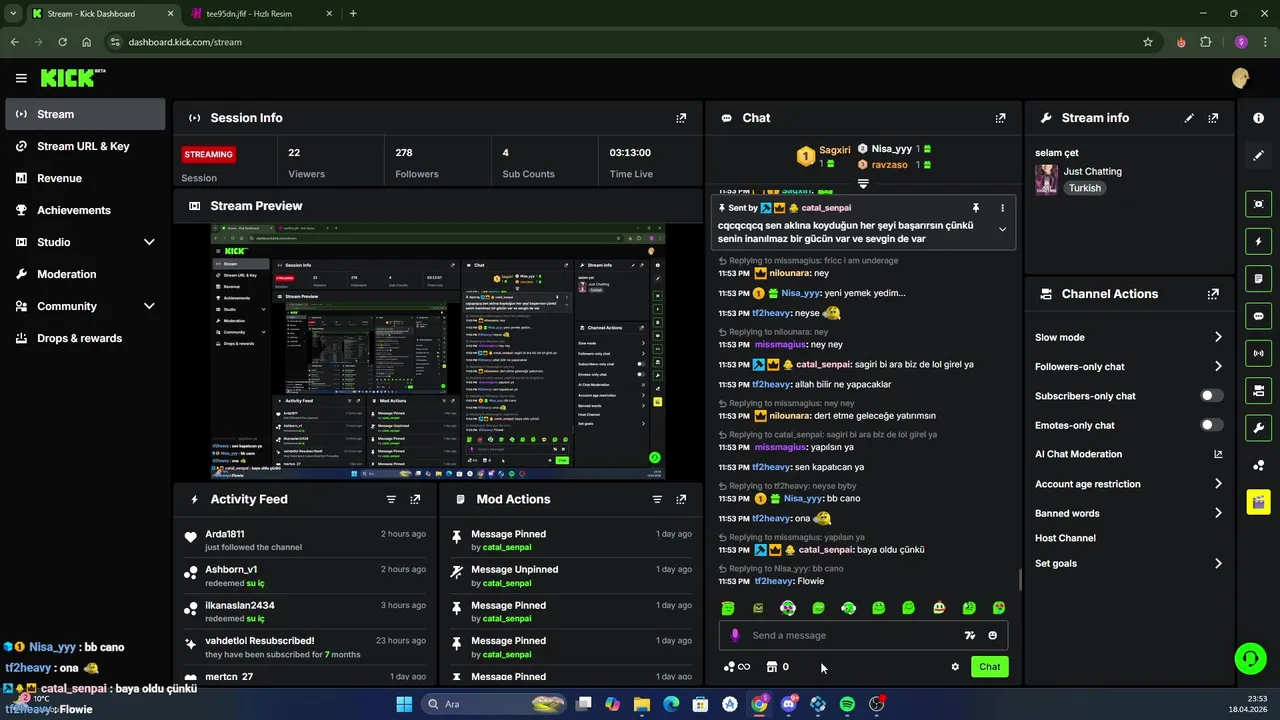The width and height of the screenshot is (1280, 720).
Task: Open the chat identity 7TV icon
Action: click(x=969, y=635)
